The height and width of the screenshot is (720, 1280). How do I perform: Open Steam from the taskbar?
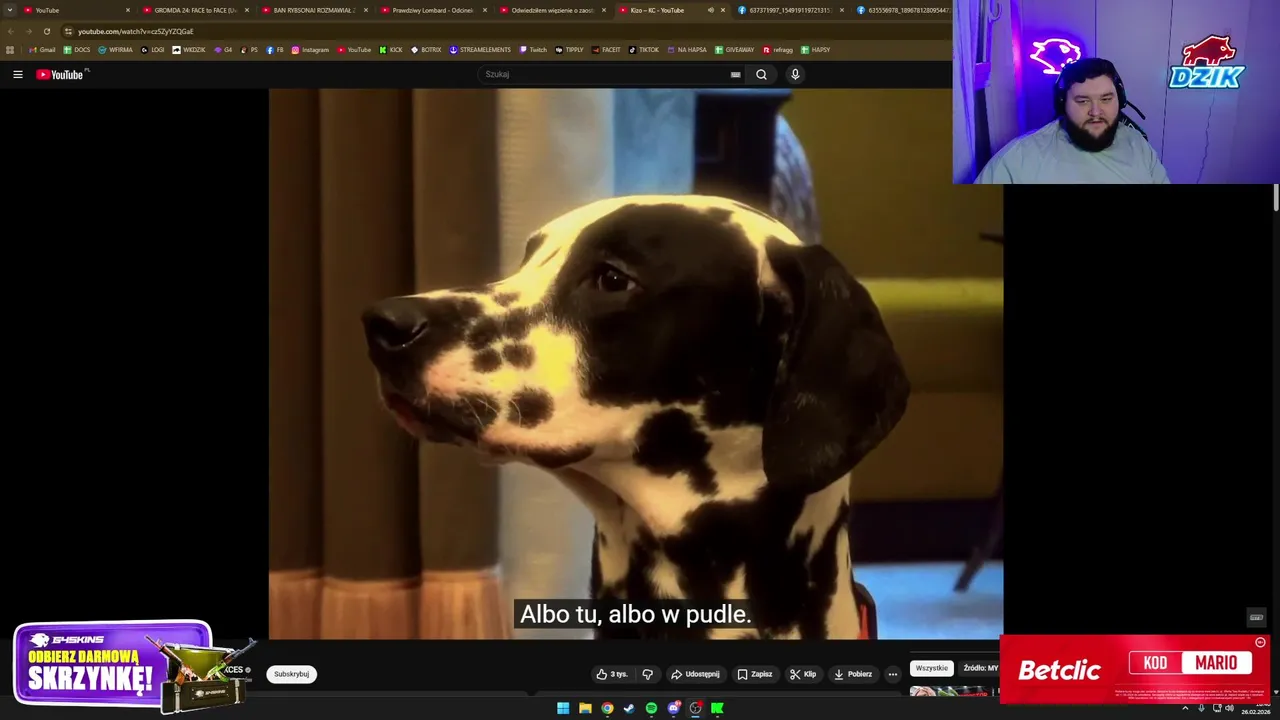[629, 708]
